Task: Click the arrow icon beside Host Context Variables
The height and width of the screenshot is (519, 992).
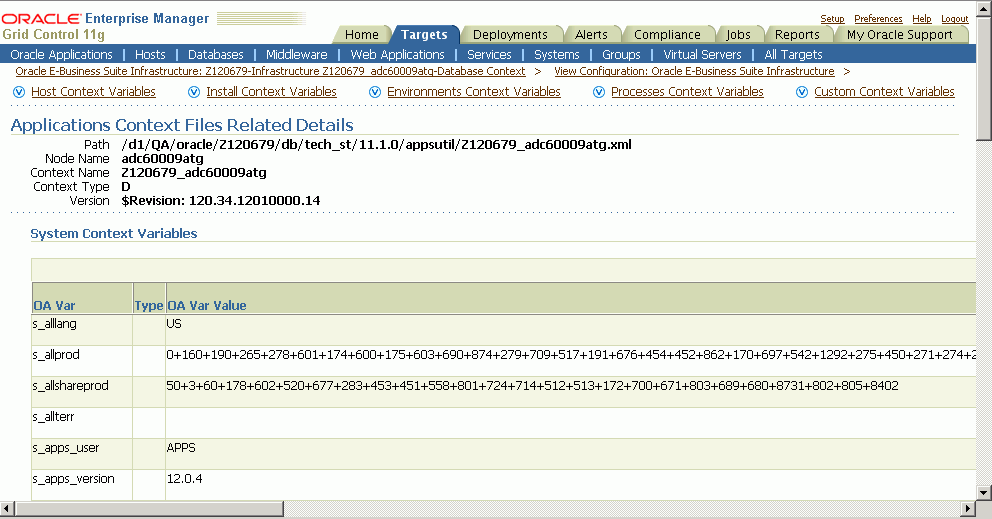Action: [19, 92]
